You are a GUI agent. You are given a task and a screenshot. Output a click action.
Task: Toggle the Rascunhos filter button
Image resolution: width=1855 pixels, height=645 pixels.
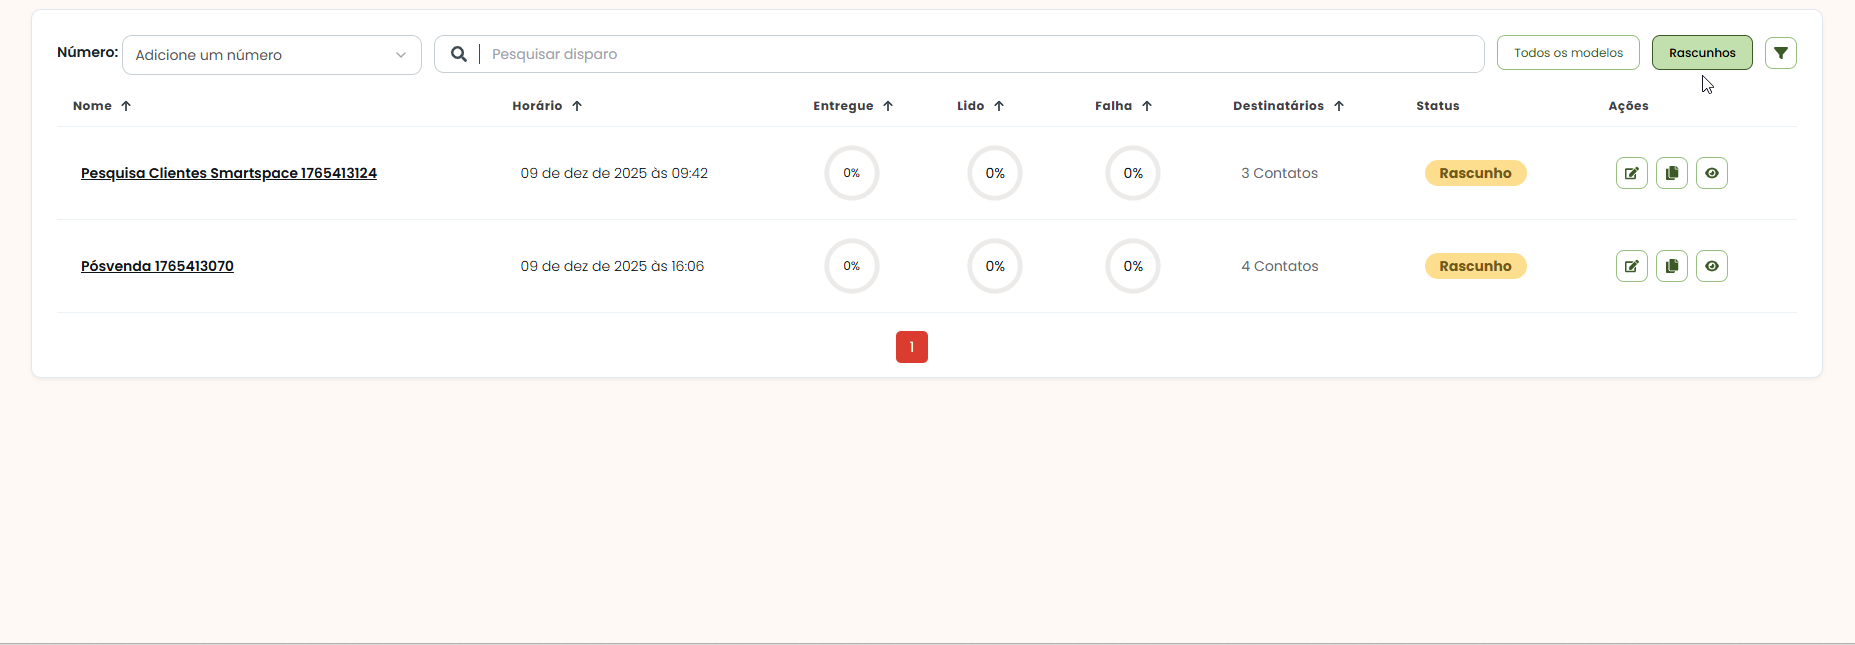point(1701,53)
